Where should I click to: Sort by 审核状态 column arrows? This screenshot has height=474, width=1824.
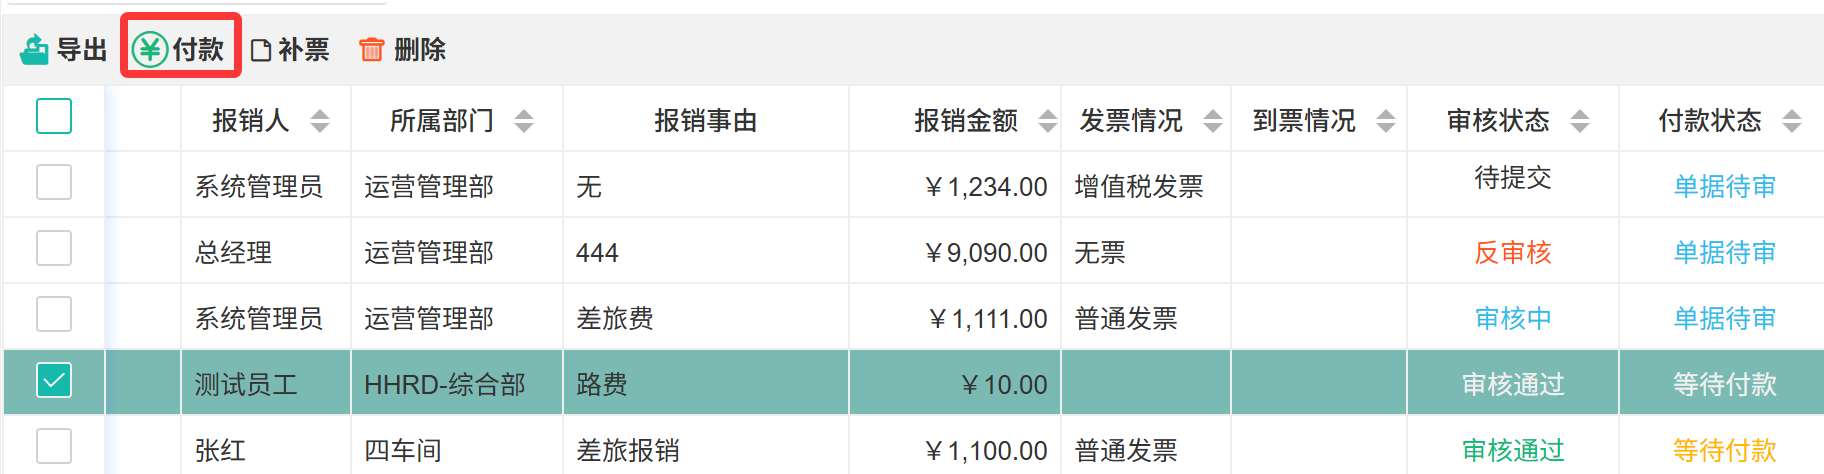(1580, 121)
